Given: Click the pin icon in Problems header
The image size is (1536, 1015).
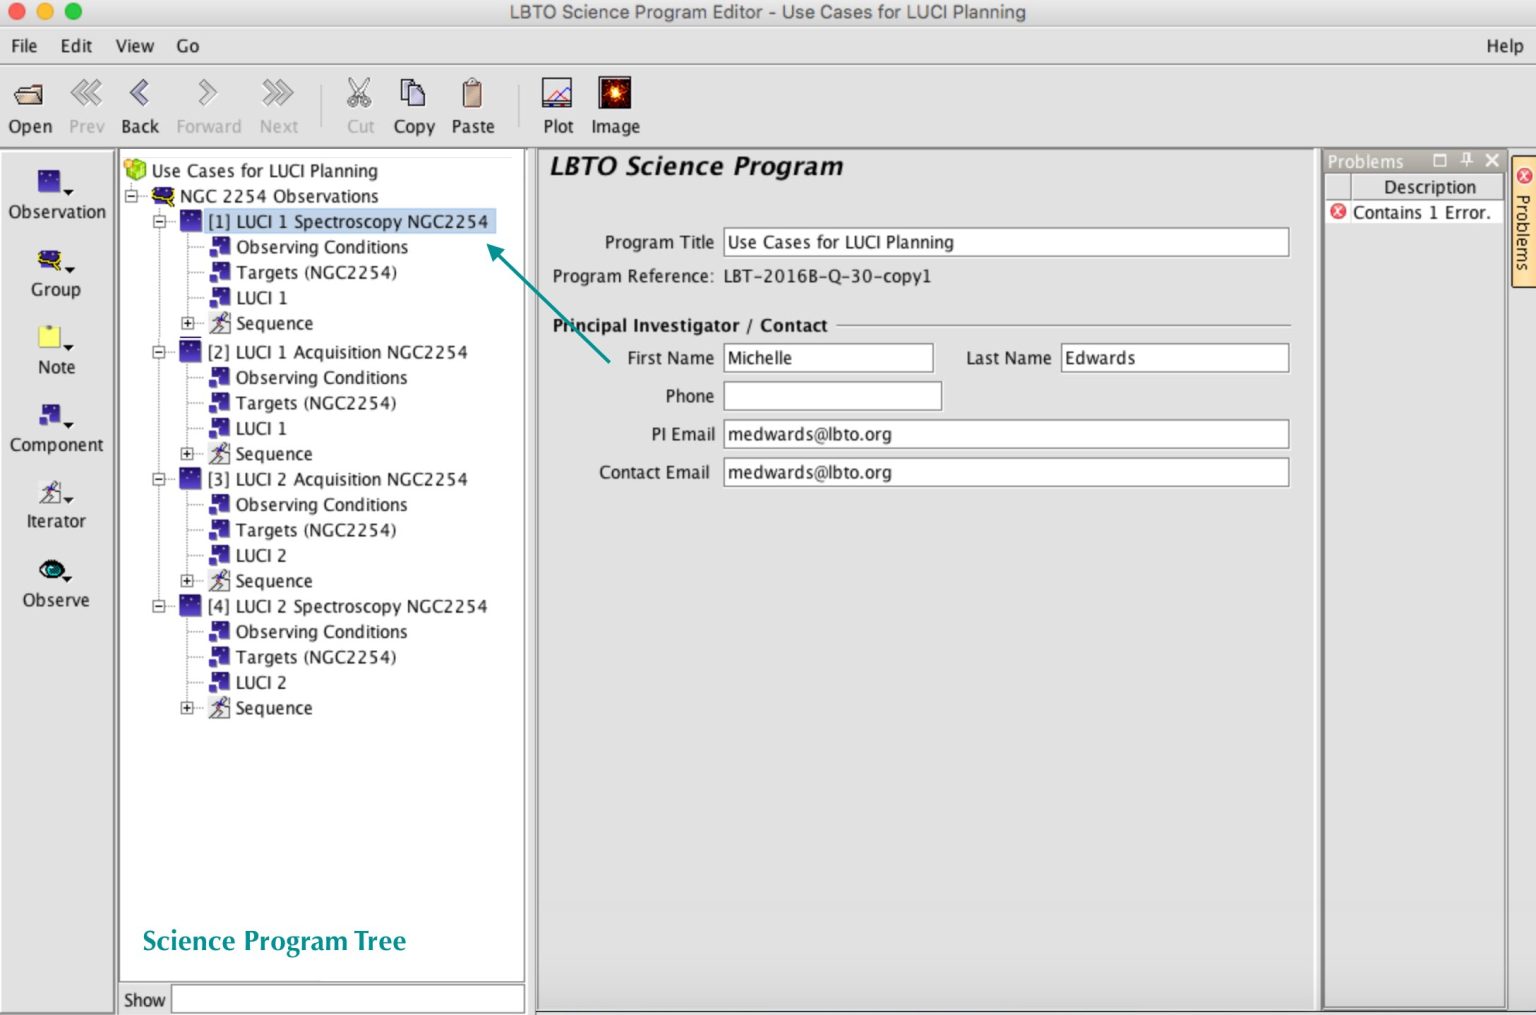Looking at the screenshot, I should 1467,160.
